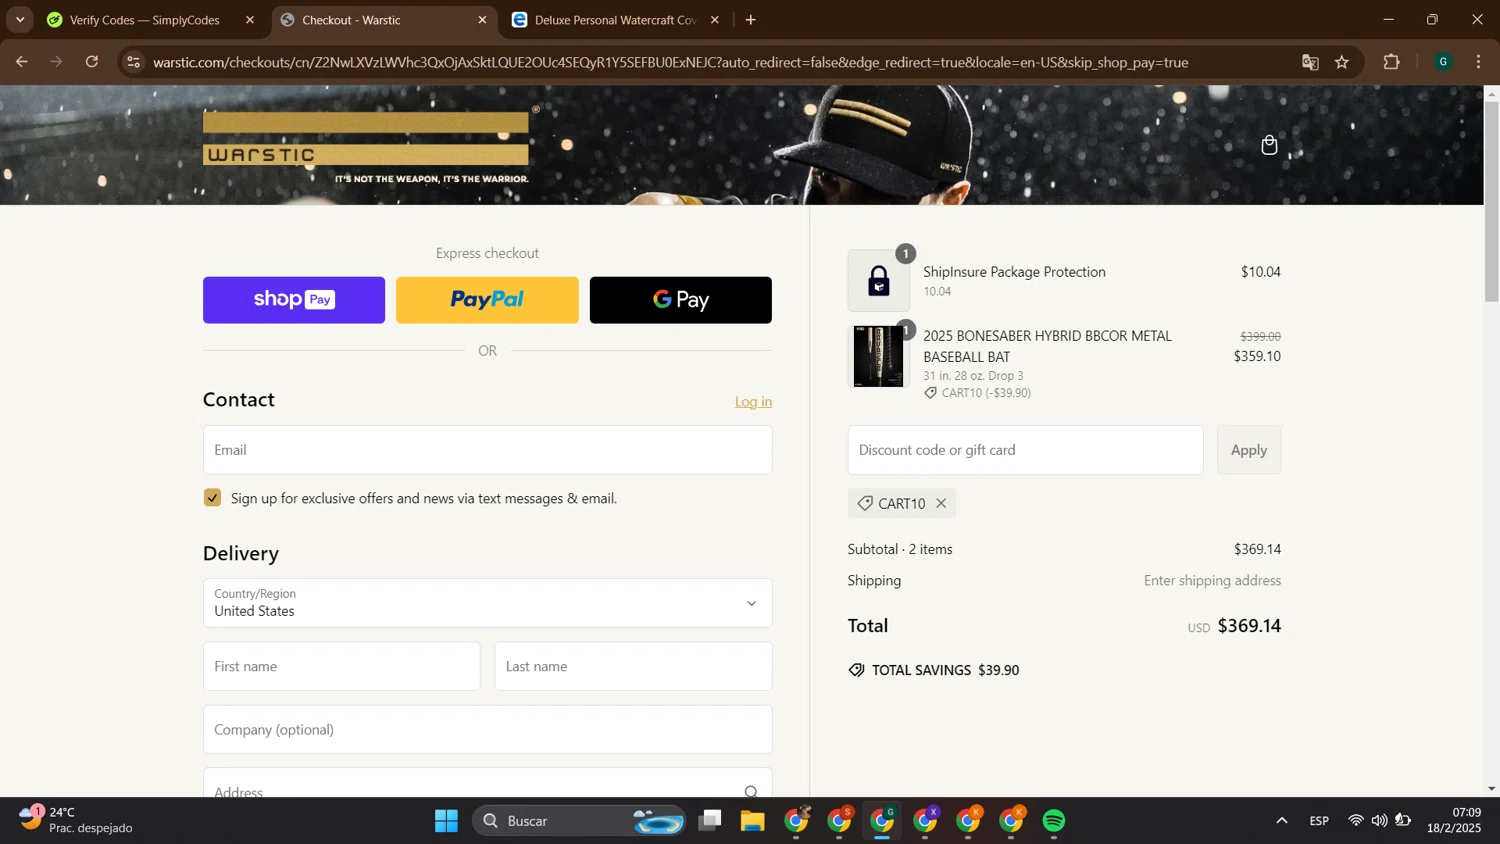Image resolution: width=1500 pixels, height=844 pixels.
Task: Pay with PayPal express button
Action: click(487, 300)
